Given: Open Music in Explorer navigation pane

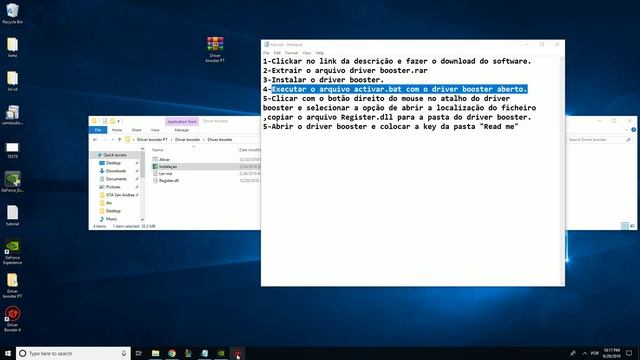Looking at the screenshot, I should point(111,219).
